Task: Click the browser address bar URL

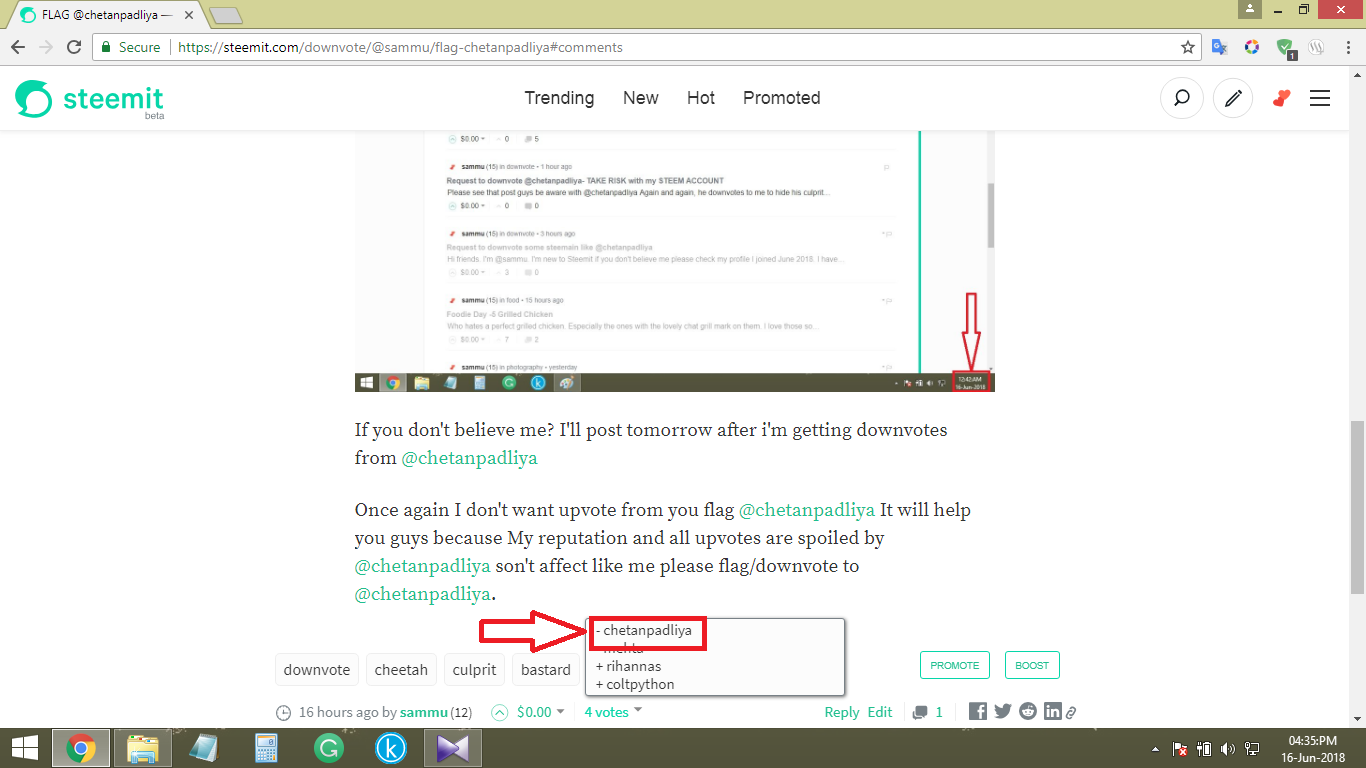Action: (x=400, y=47)
